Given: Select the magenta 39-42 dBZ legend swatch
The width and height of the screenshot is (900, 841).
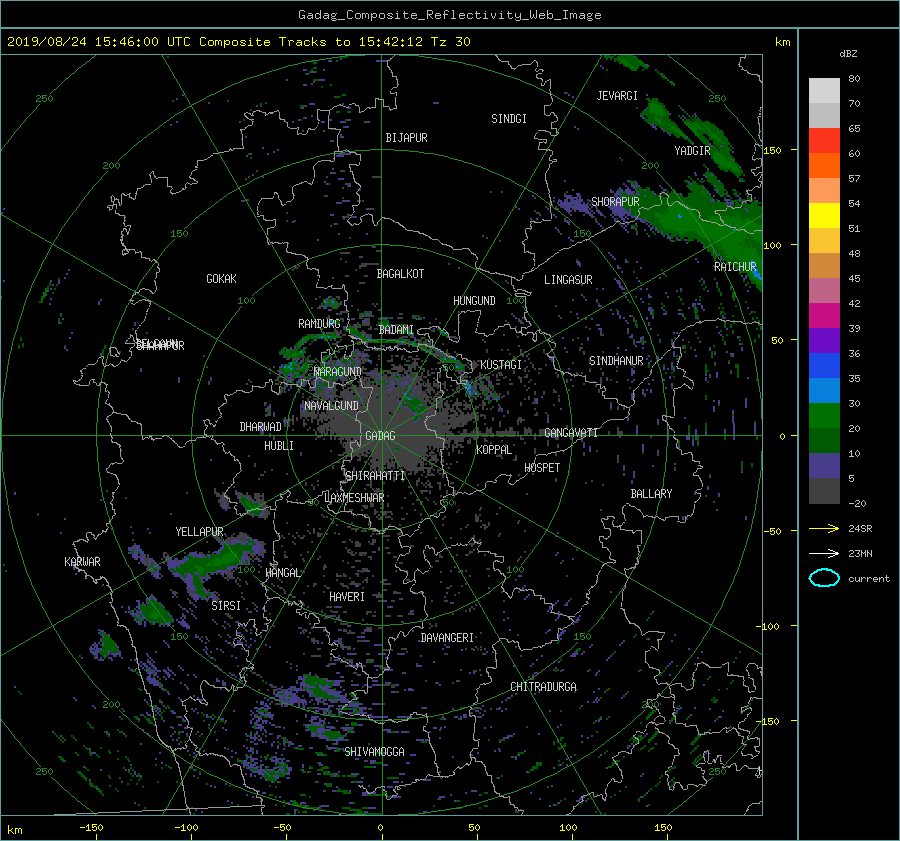Looking at the screenshot, I should 824,316.
